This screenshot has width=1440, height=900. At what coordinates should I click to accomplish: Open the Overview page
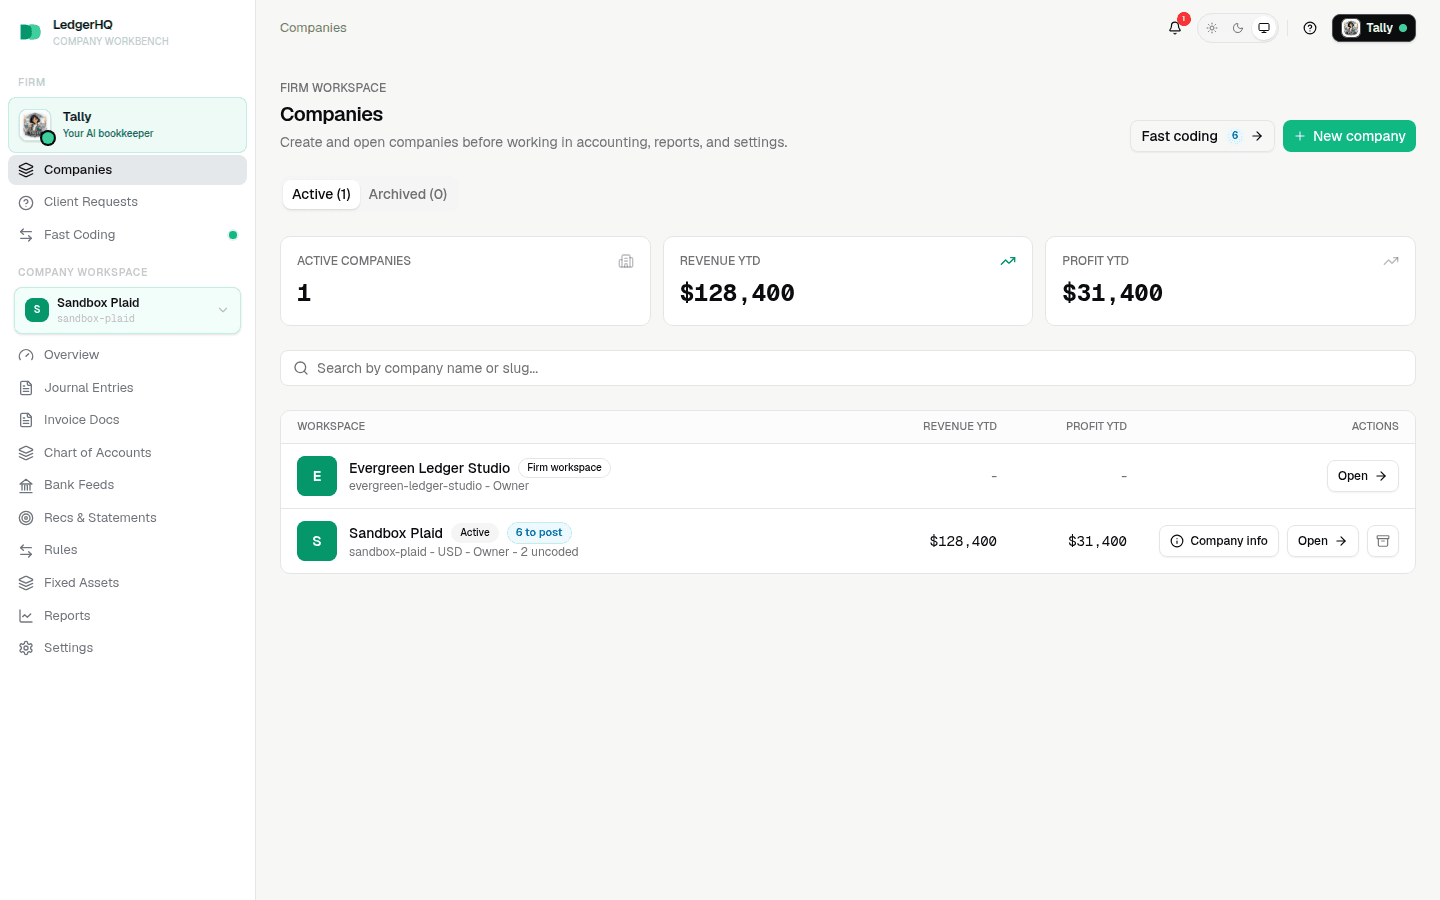127,355
